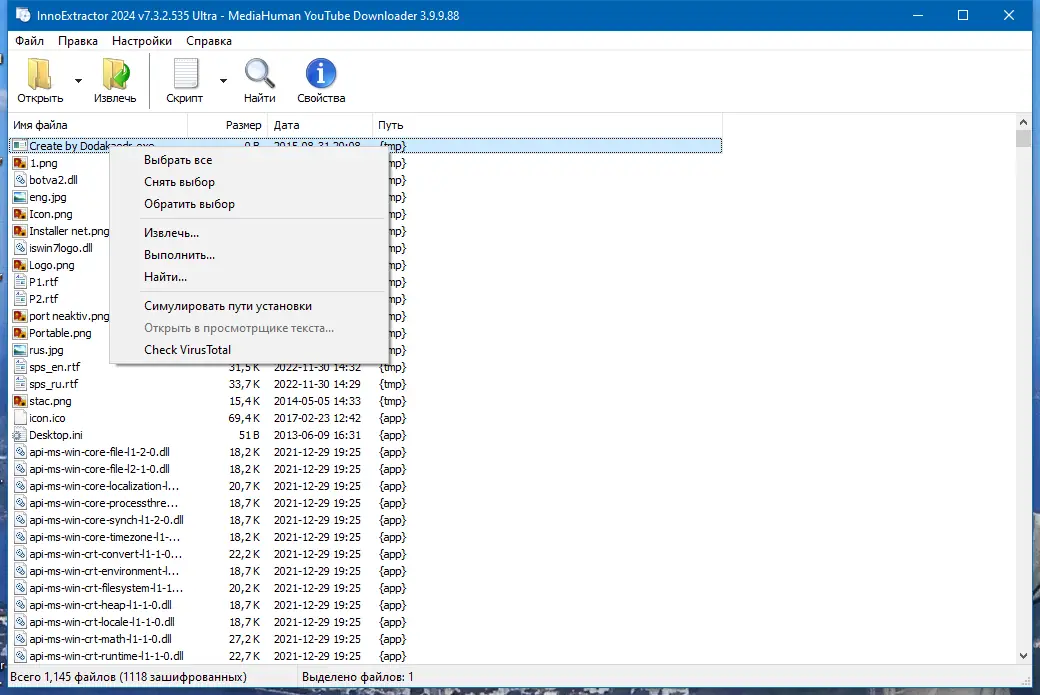The height and width of the screenshot is (695, 1040).
Task: Select api-ms-win-crt-heap-l1-1-0.dll row
Action: pos(365,605)
